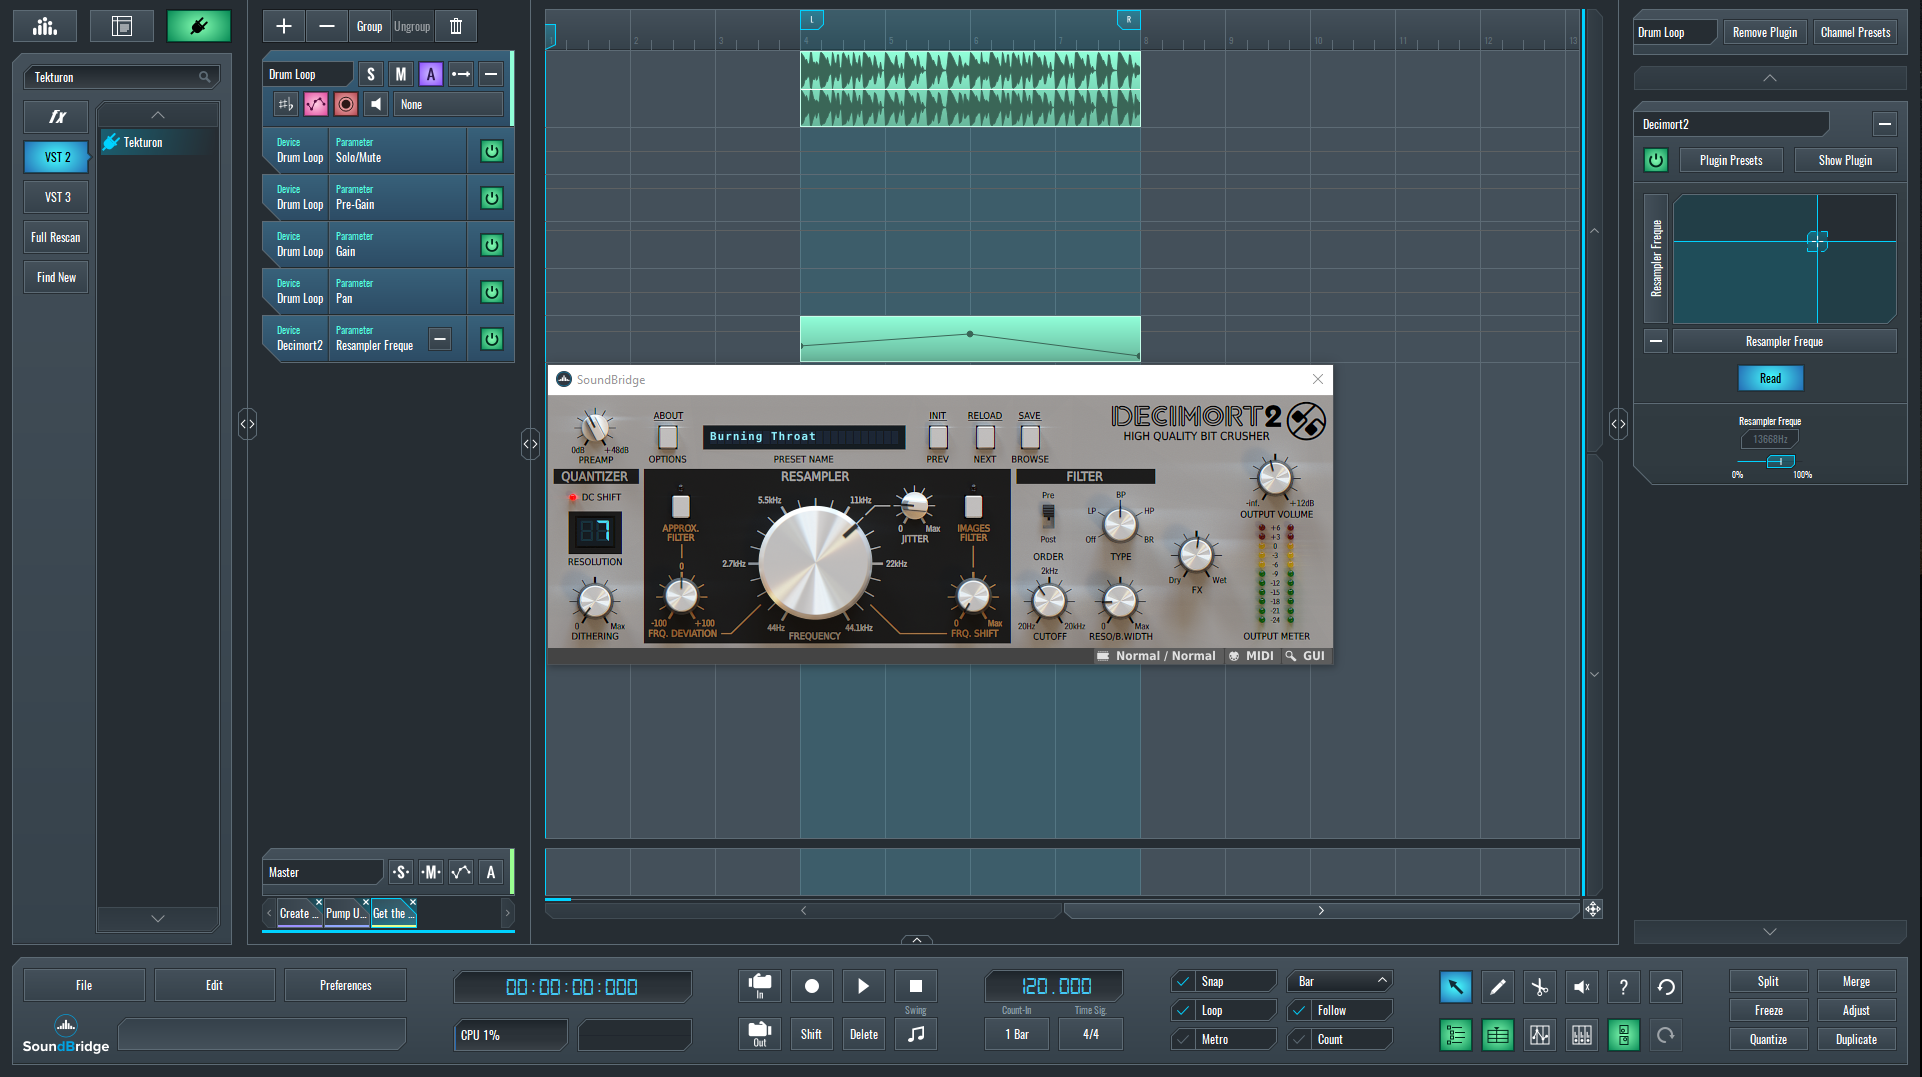This screenshot has width=1922, height=1077.
Task: Click the Show Plugin button
Action: [1845, 160]
